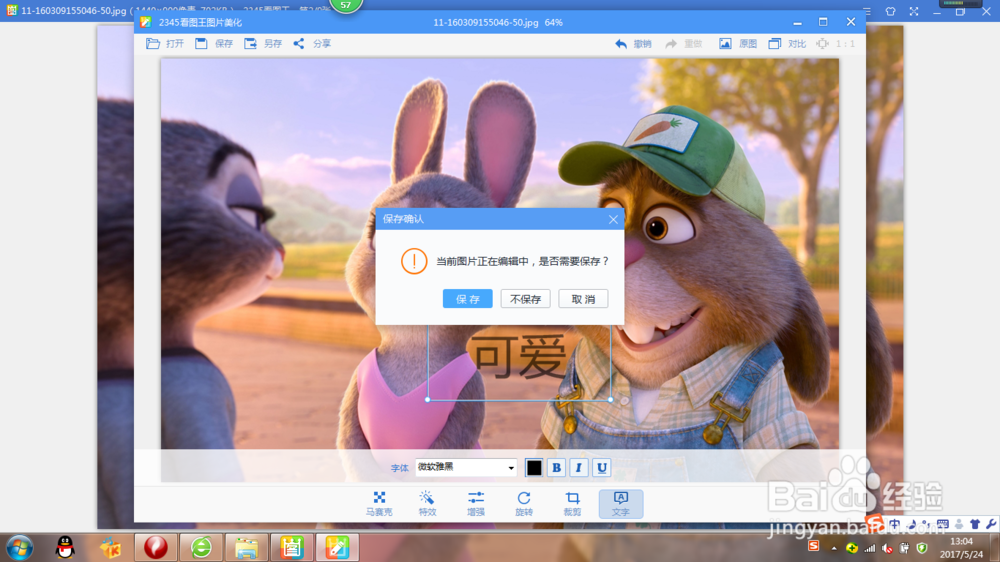Click the network signal bars tray icon

point(870,548)
